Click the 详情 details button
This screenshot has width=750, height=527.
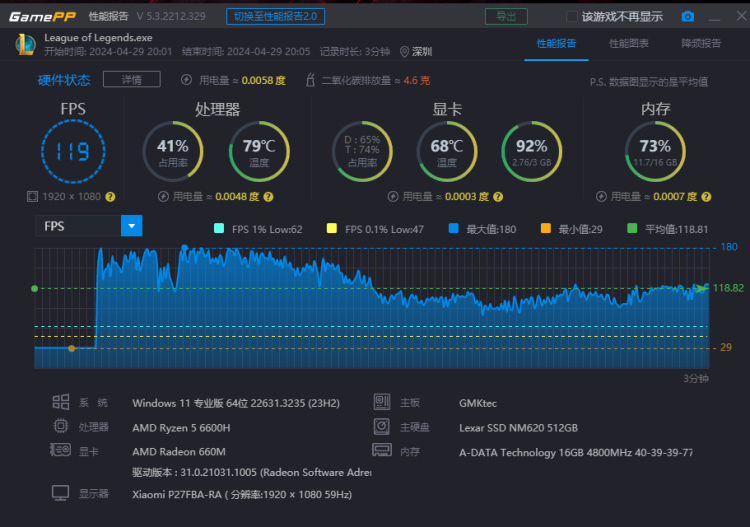(132, 79)
